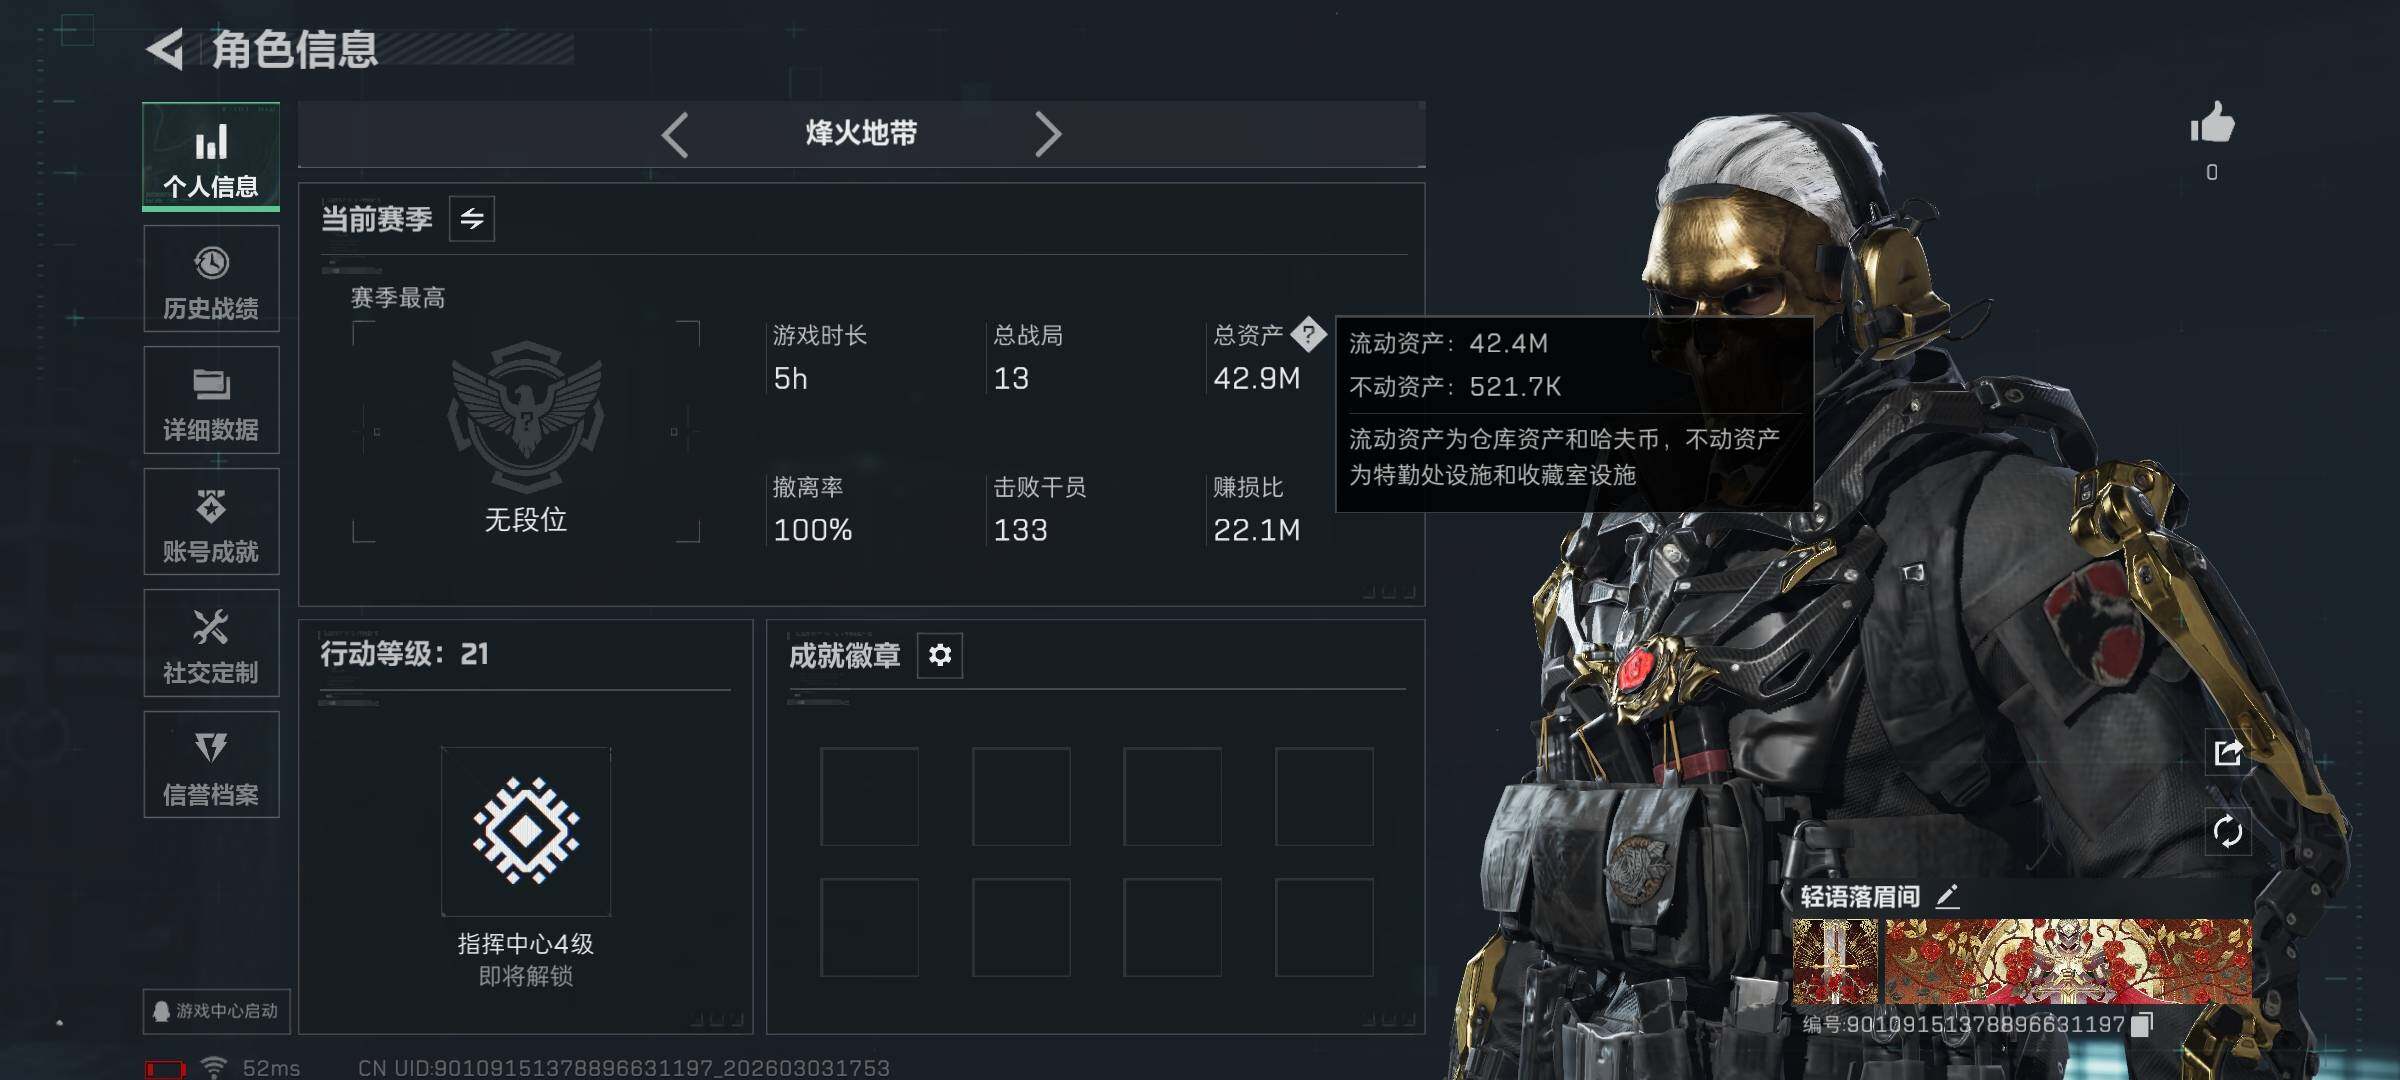Toggle the 当前赛季 season switch button

[472, 218]
